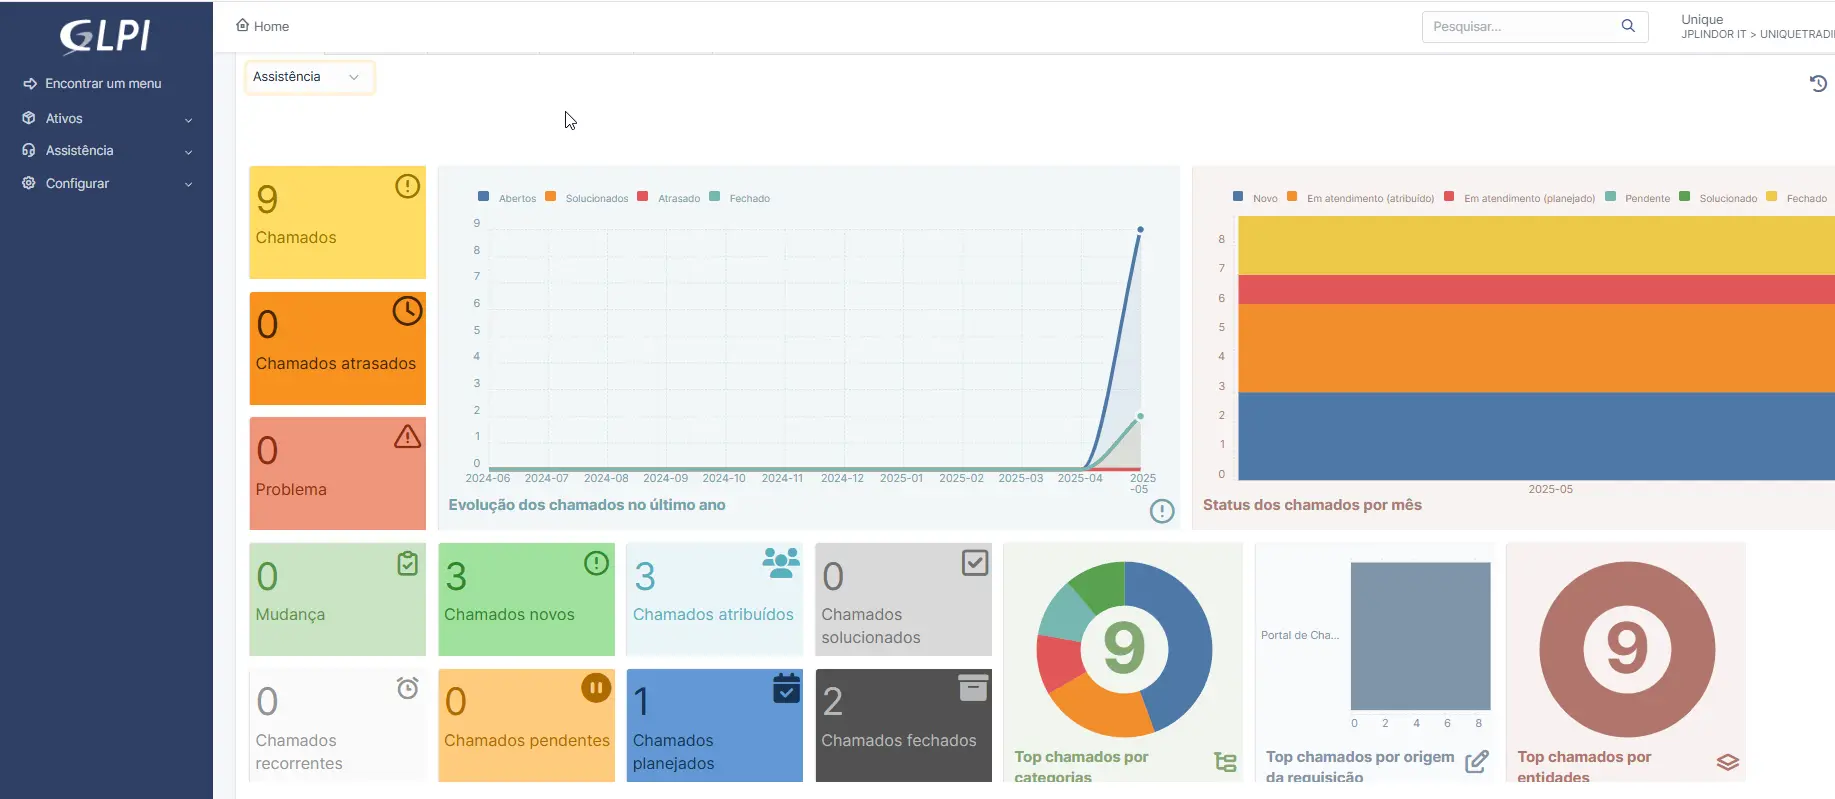This screenshot has height=799, width=1835.
Task: Open the Chamados novos card
Action: 526,599
